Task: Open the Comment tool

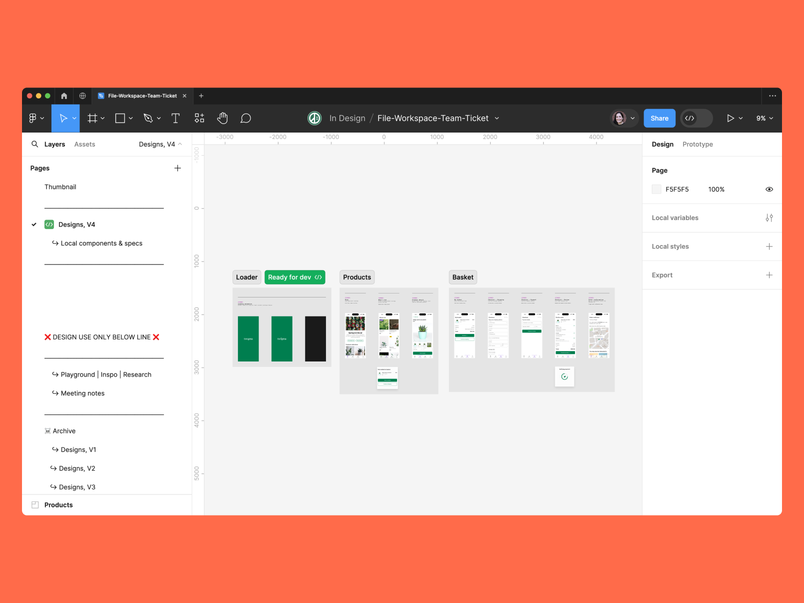Action: tap(245, 118)
